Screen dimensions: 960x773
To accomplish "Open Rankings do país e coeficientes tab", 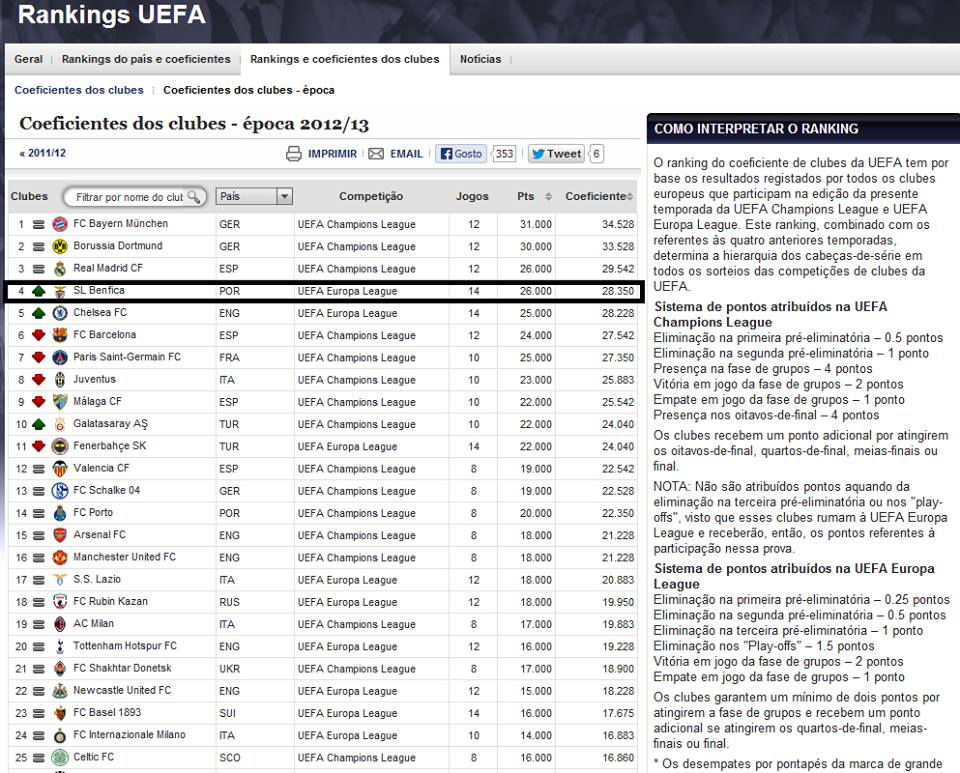I will pos(146,59).
